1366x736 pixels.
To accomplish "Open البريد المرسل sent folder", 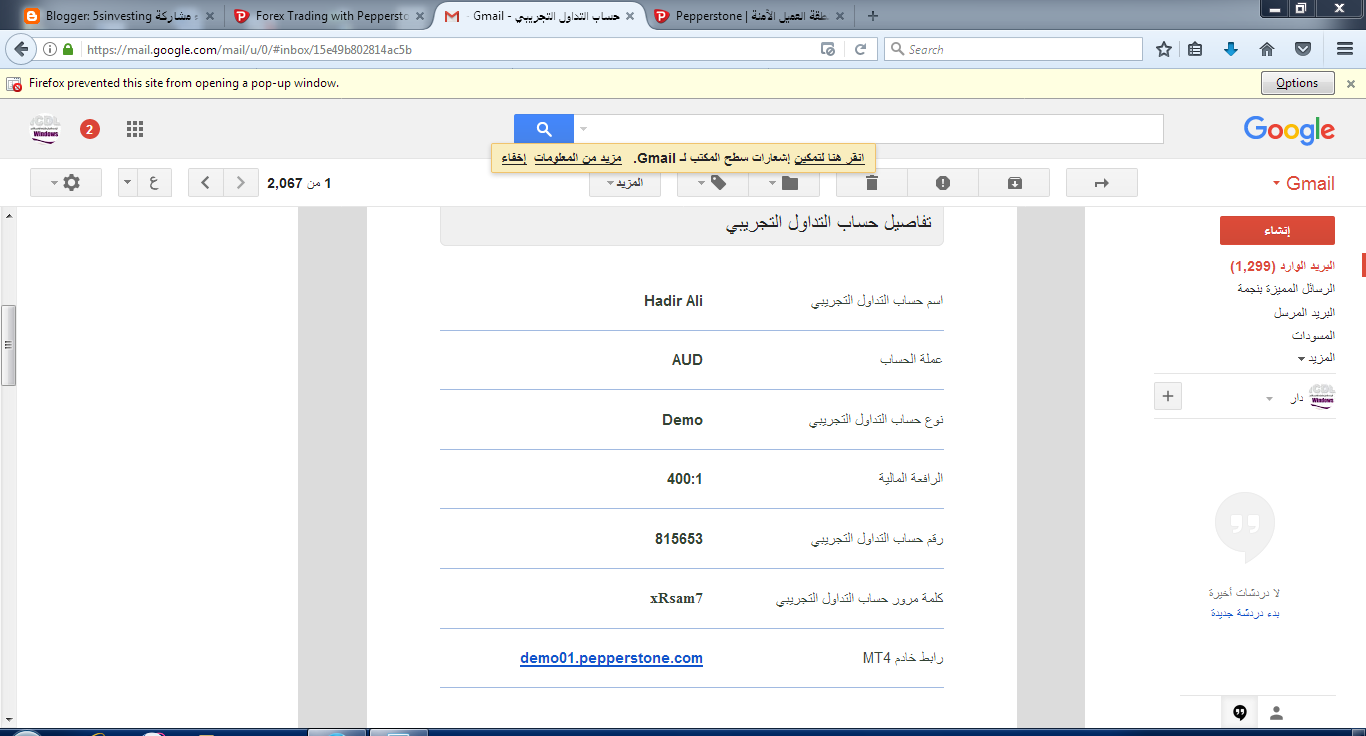I will pyautogui.click(x=1304, y=312).
